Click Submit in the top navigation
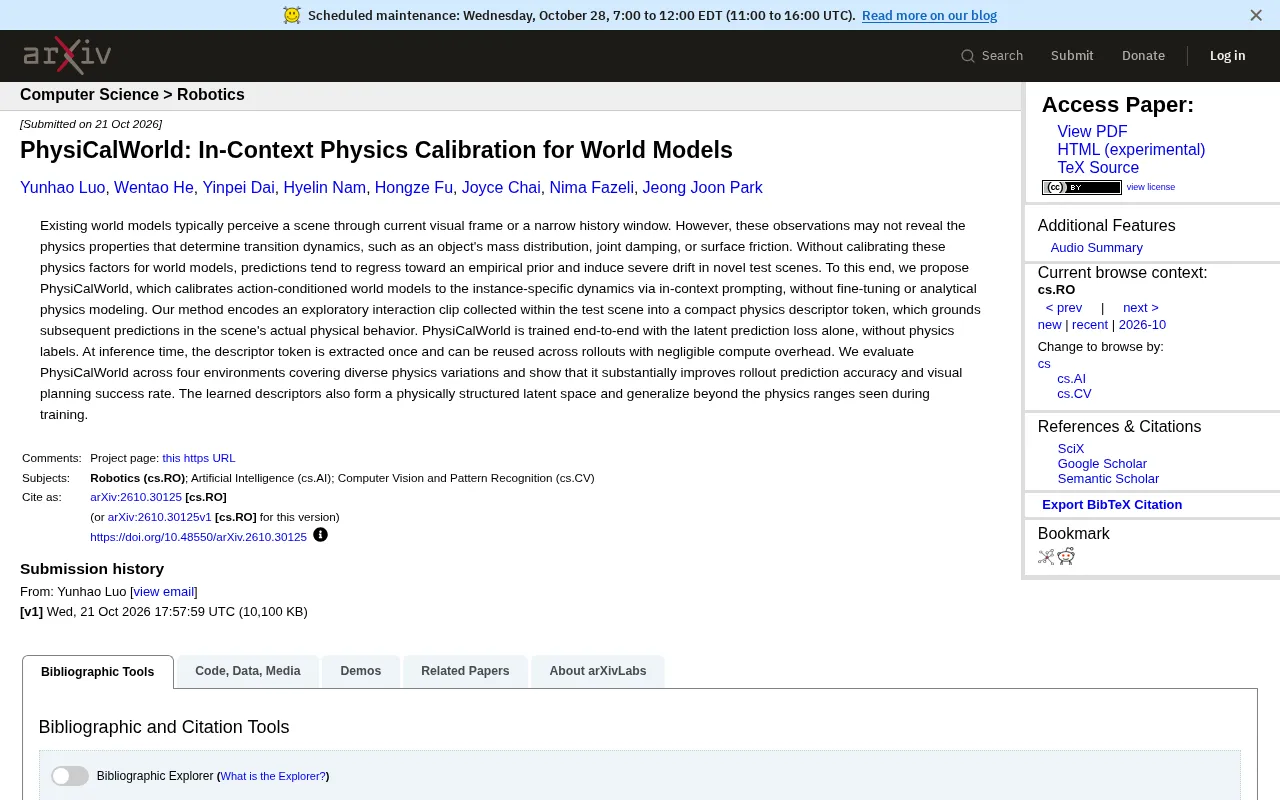 coord(1072,56)
